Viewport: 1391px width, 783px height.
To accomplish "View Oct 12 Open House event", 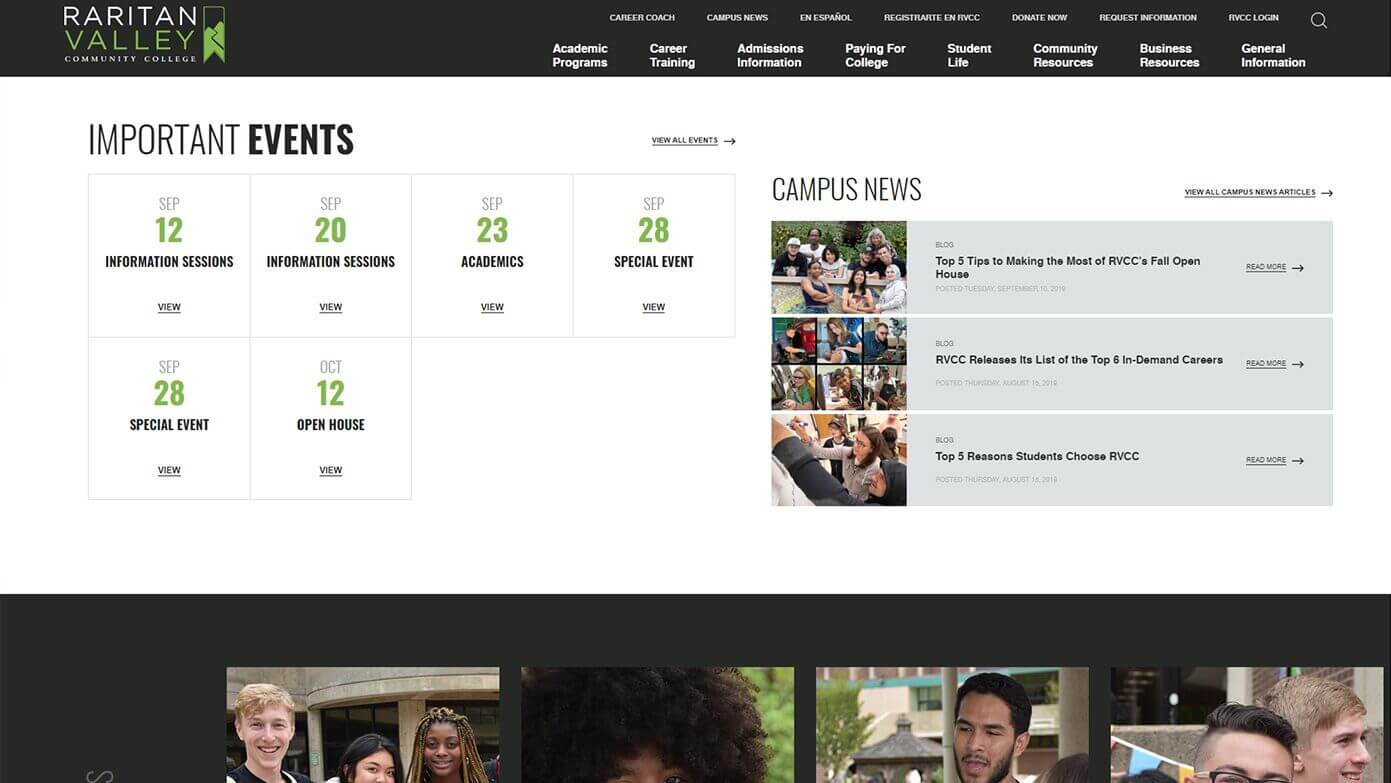I will [x=331, y=471].
